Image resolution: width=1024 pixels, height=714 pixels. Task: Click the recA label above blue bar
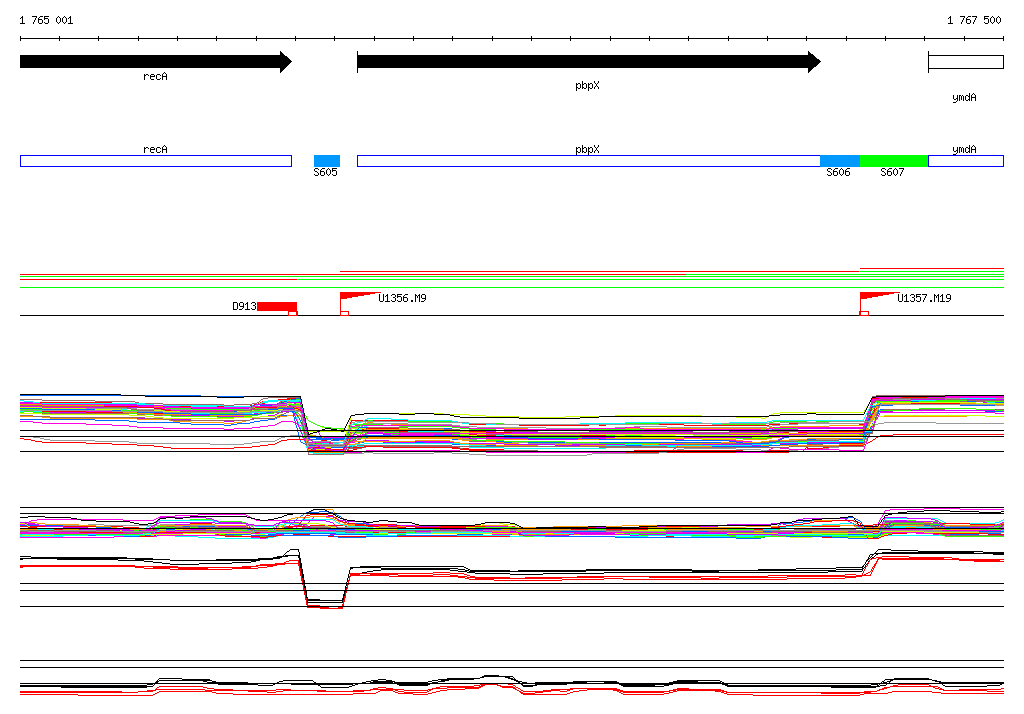pyautogui.click(x=155, y=150)
